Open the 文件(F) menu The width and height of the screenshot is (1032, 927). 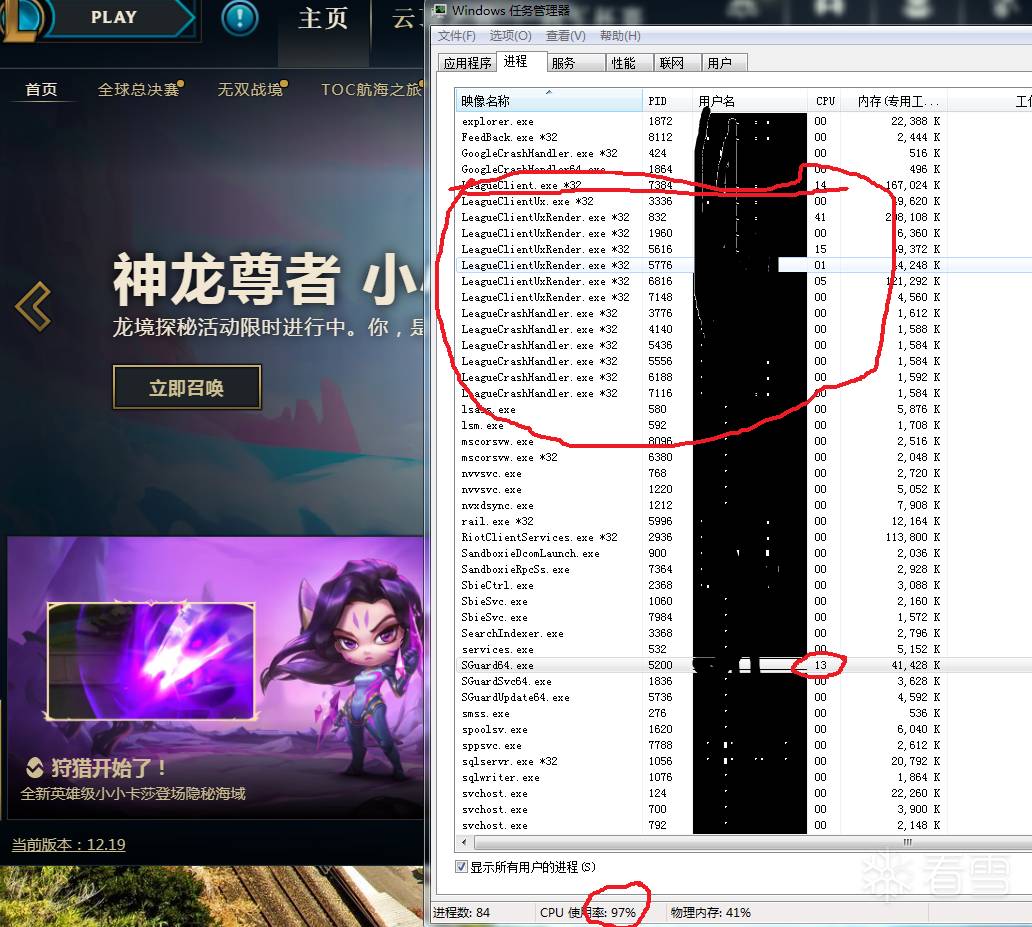click(457, 36)
